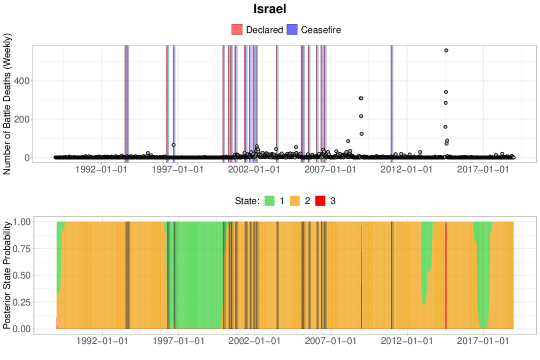The width and height of the screenshot is (540, 360).
Task: Click the large green region between 1997 and 2000
Action: tap(198, 275)
